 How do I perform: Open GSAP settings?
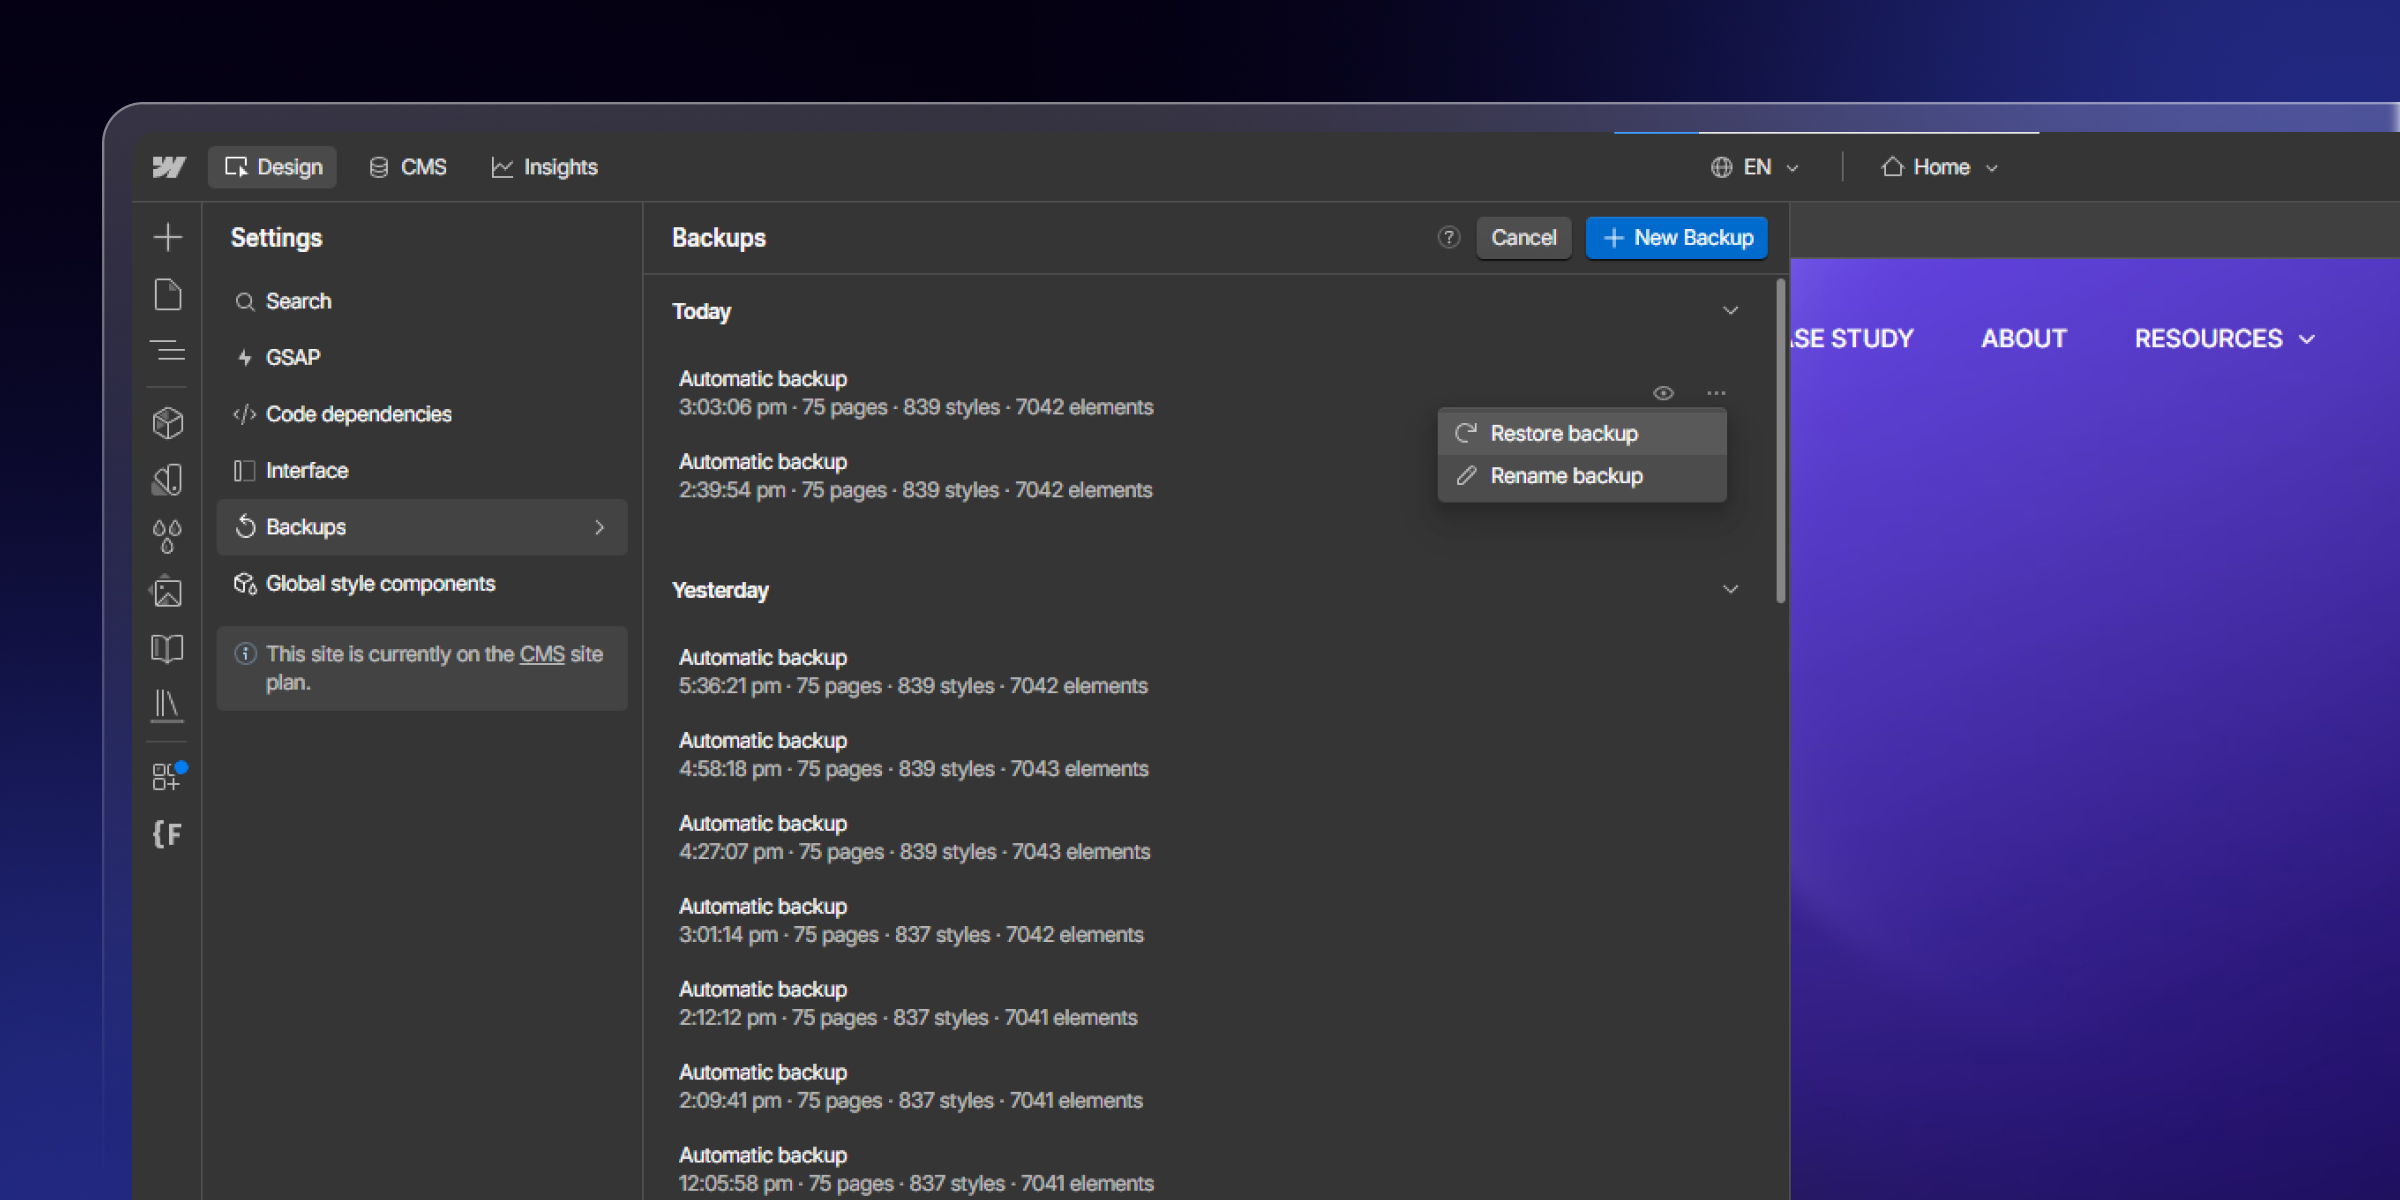tap(422, 358)
